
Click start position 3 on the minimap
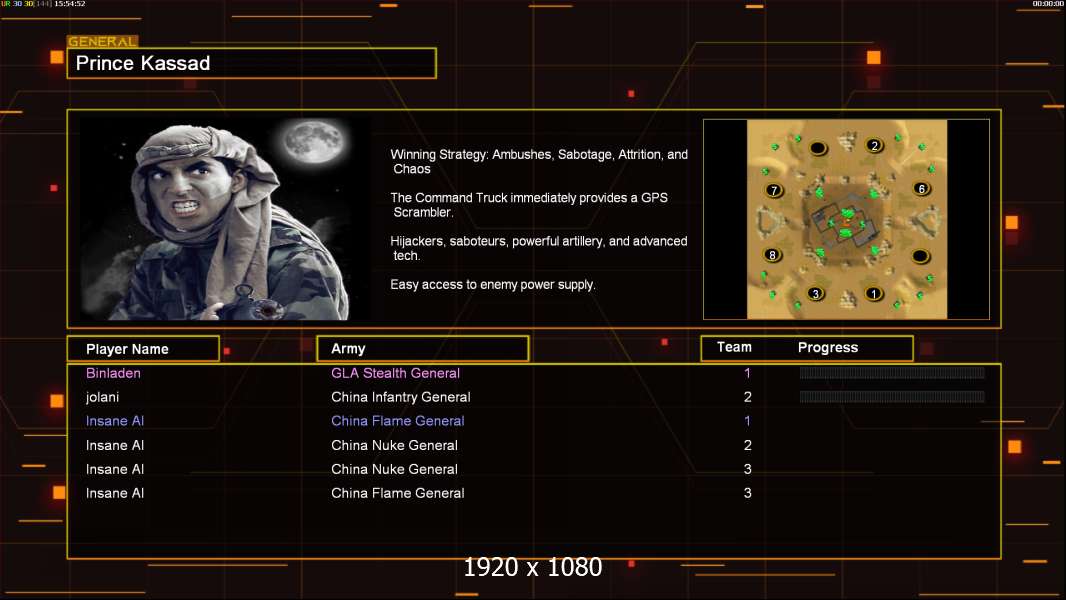click(x=815, y=294)
